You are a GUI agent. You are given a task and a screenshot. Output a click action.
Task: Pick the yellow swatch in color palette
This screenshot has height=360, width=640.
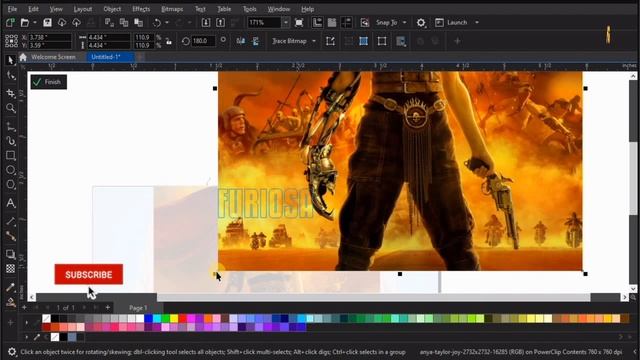click(174, 318)
